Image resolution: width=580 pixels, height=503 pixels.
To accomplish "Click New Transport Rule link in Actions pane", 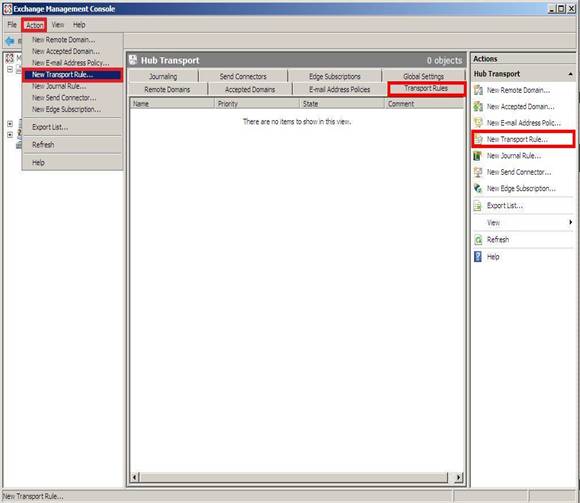I will (517, 139).
